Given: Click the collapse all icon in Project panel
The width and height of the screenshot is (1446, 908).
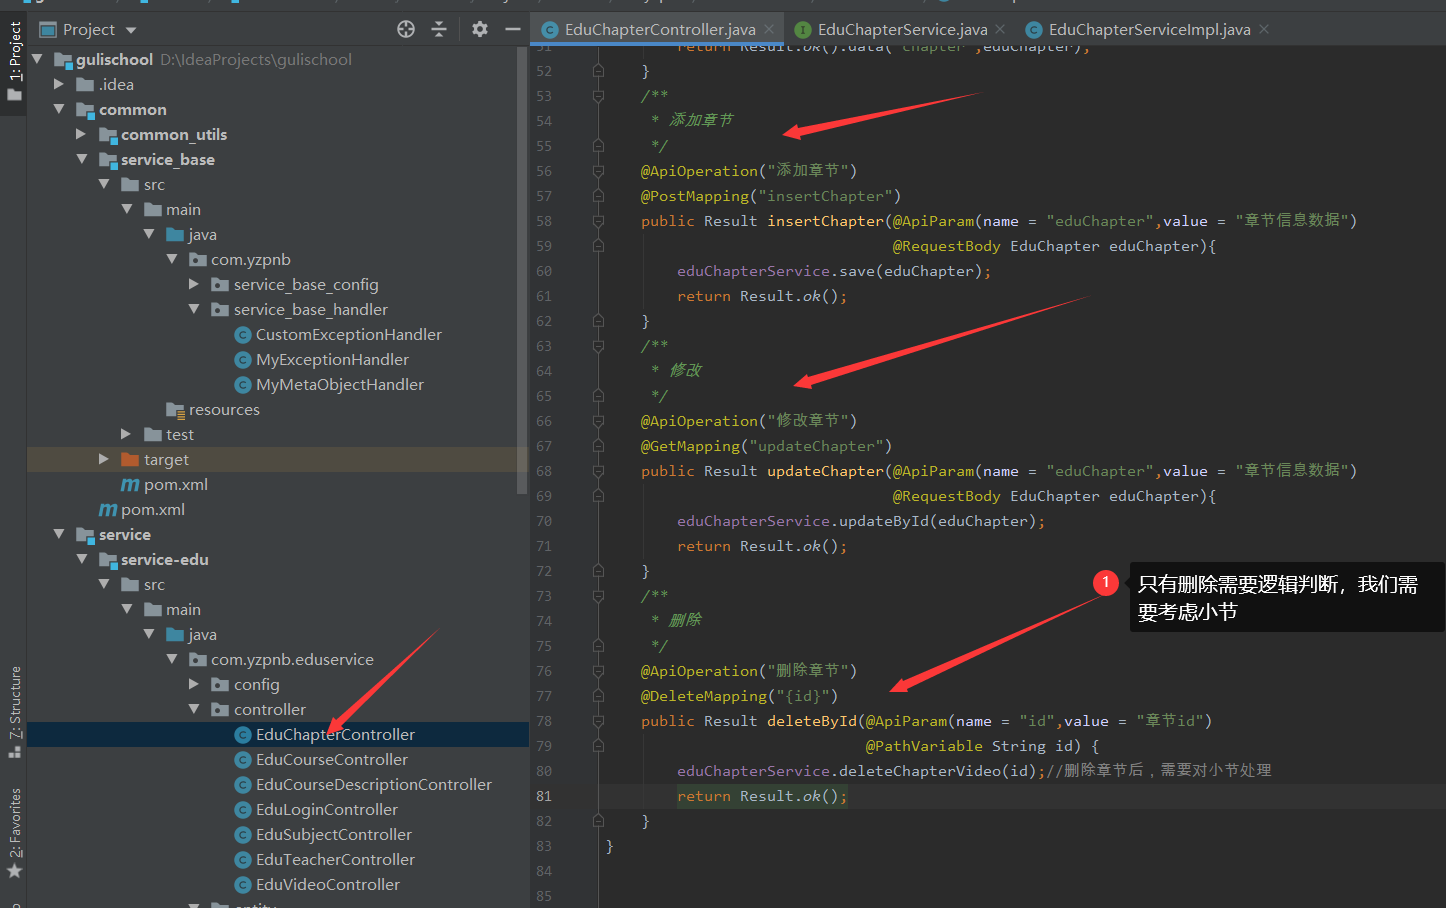Looking at the screenshot, I should pos(439,29).
